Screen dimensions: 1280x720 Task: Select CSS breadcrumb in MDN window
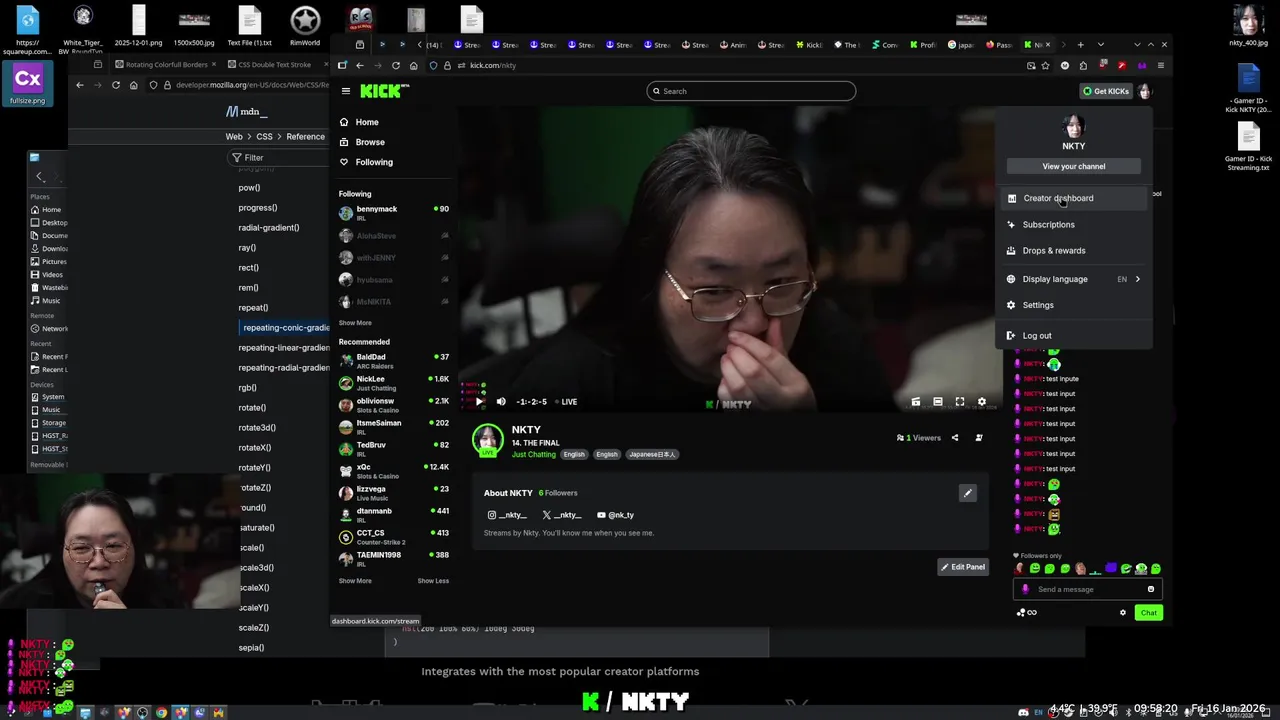click(x=264, y=136)
